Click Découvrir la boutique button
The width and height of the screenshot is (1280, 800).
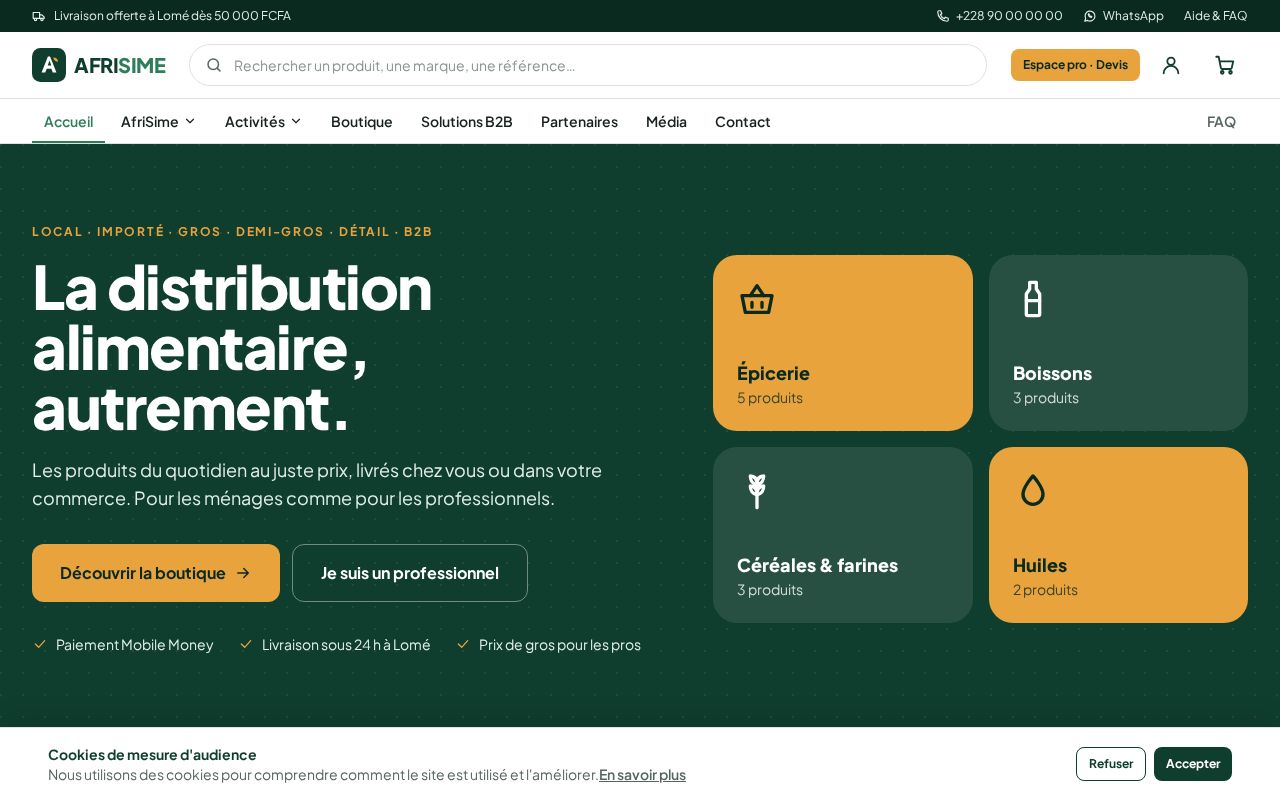[156, 573]
